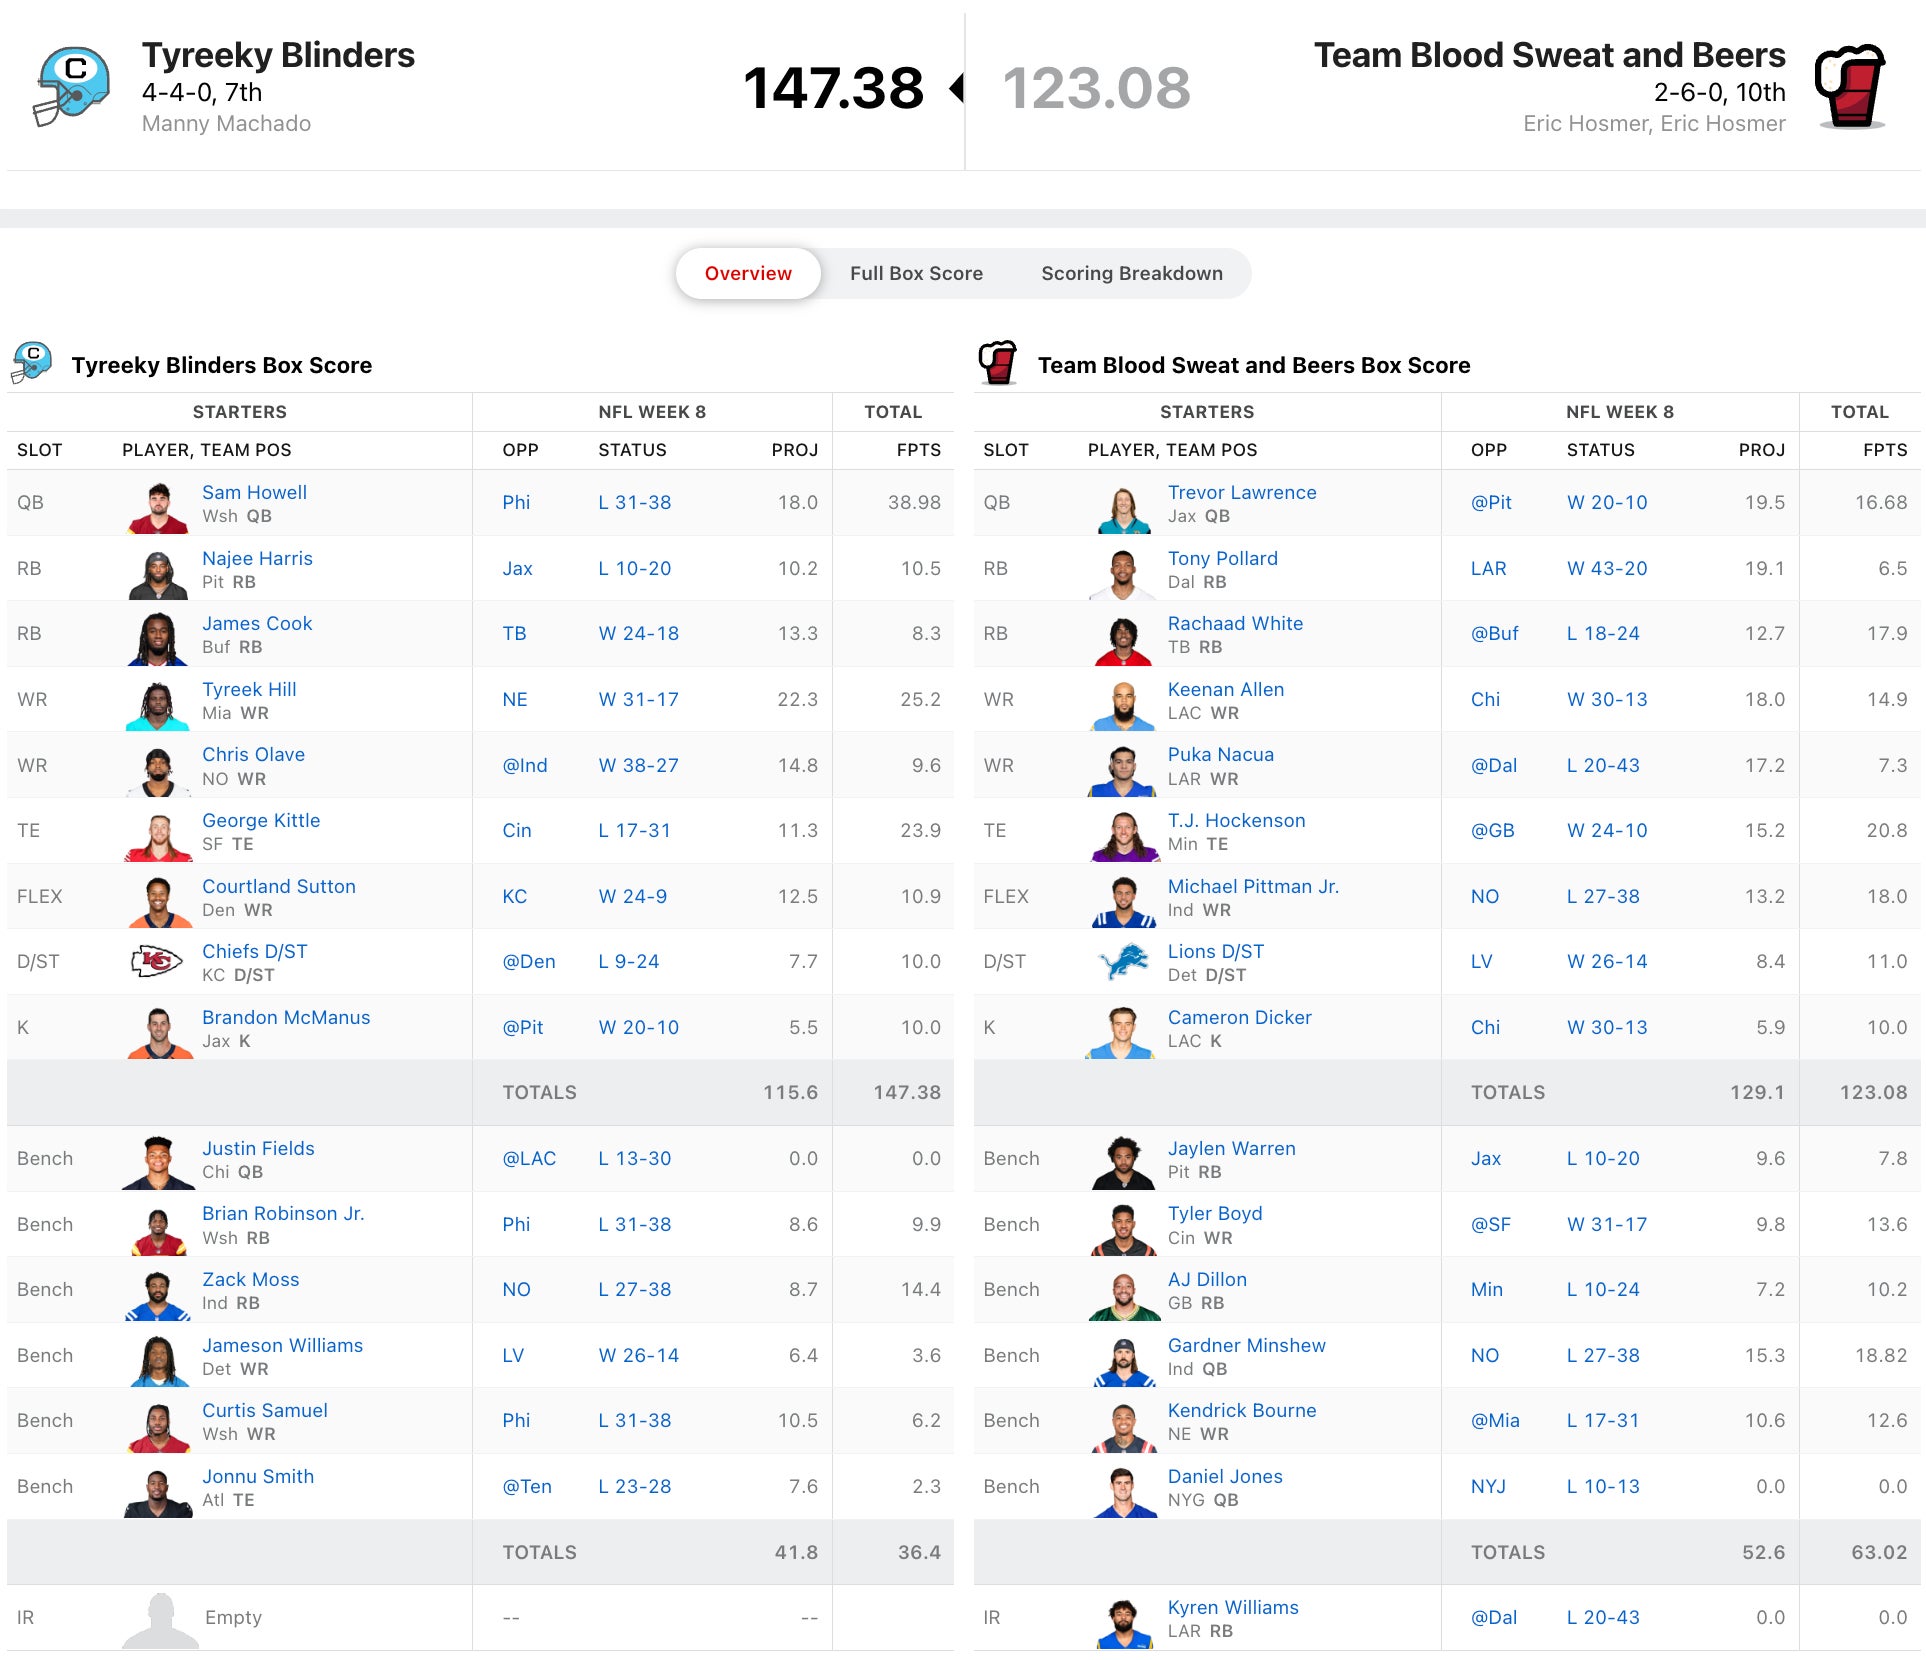
Task: Click the @Pit opponent link for Trevor Lawrence
Action: 1490,503
